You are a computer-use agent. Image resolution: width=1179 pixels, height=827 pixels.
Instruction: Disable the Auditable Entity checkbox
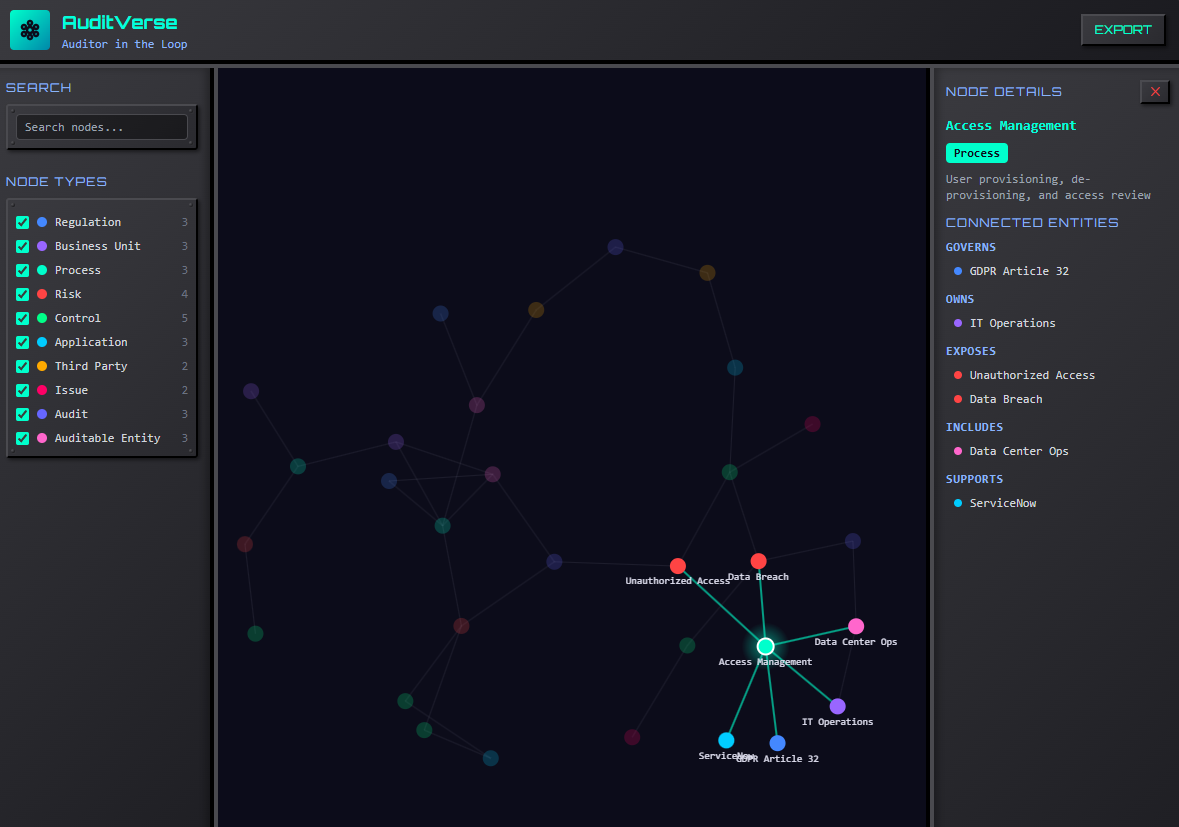pos(22,438)
